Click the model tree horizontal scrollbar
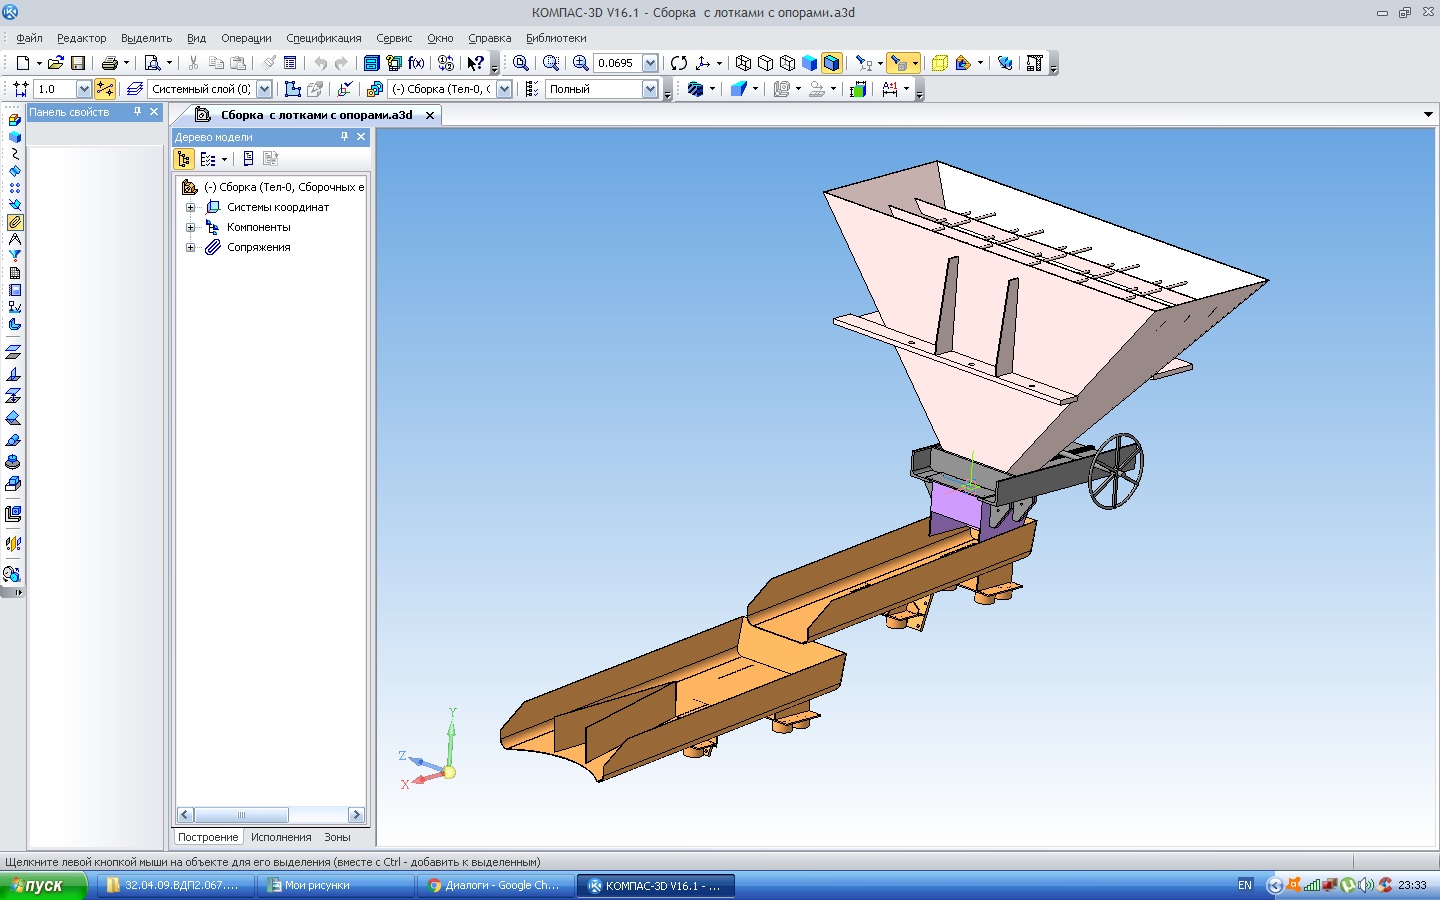1440x900 pixels. [x=241, y=815]
